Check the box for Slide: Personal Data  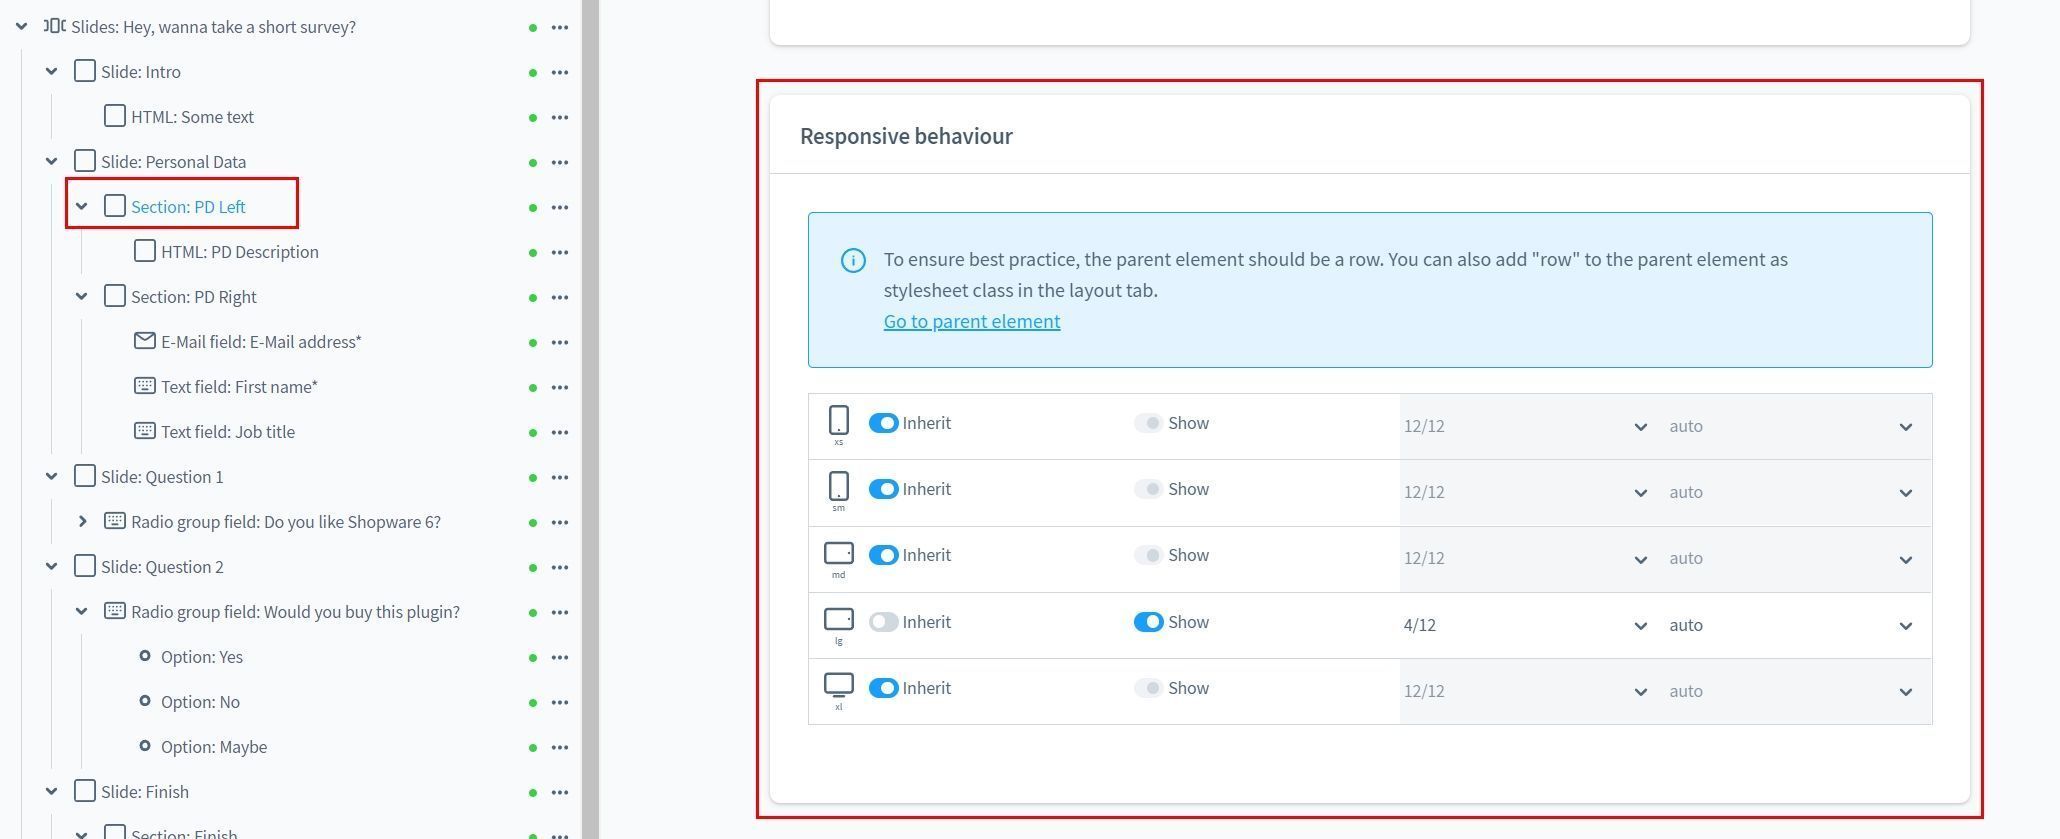pos(85,161)
